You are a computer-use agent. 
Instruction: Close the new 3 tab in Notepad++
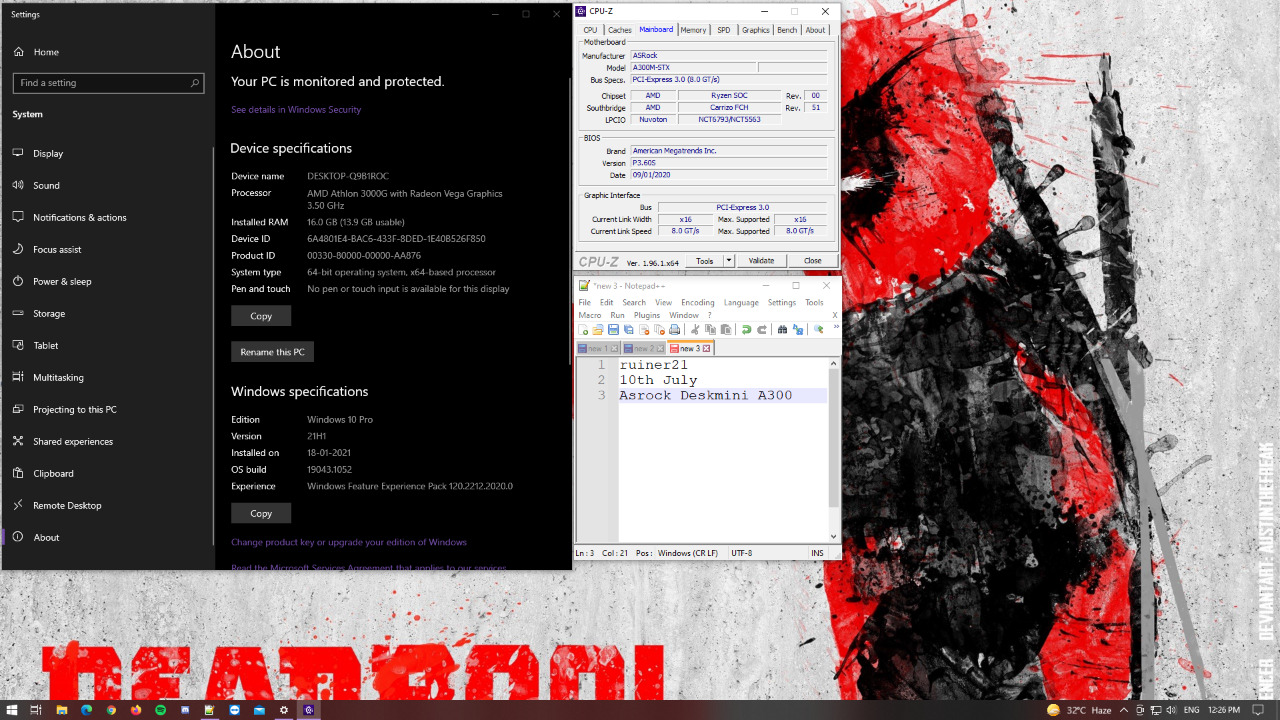click(x=706, y=349)
